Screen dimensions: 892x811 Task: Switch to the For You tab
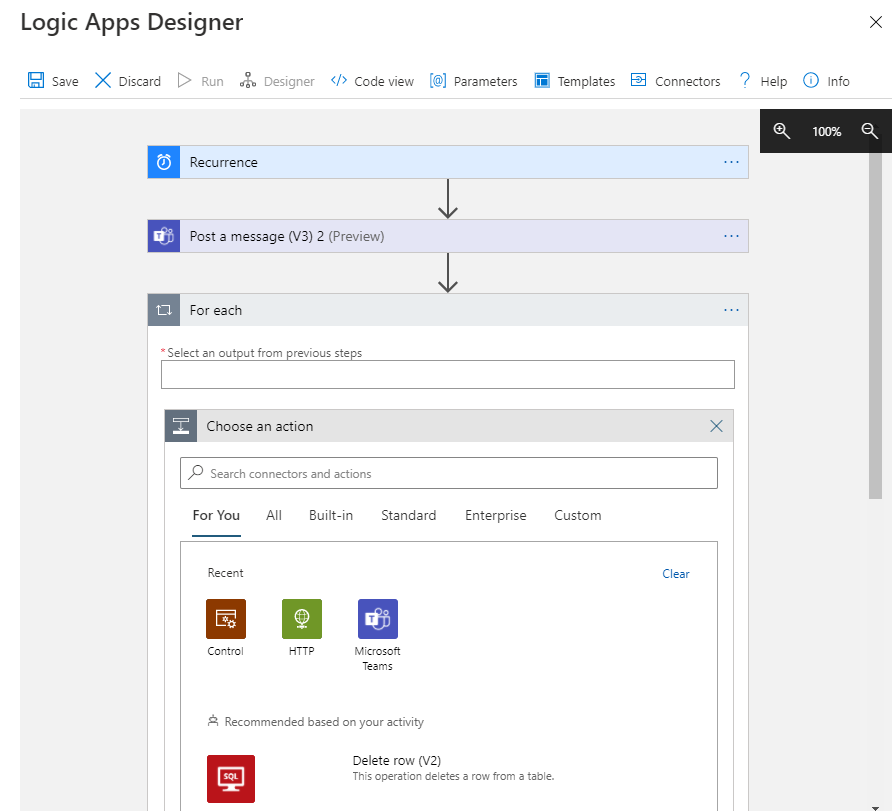(x=216, y=515)
